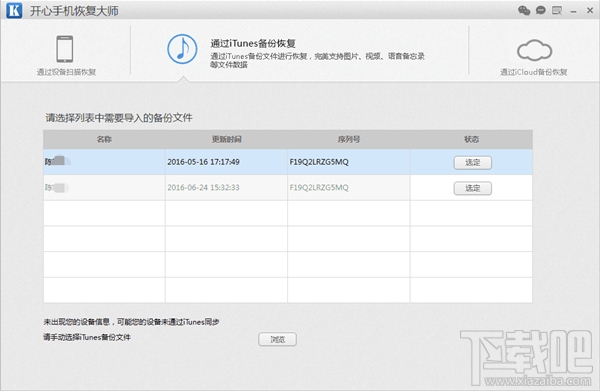Viewport: 600px width, 391px height.
Task: Close the recovery app window
Action: click(590, 11)
